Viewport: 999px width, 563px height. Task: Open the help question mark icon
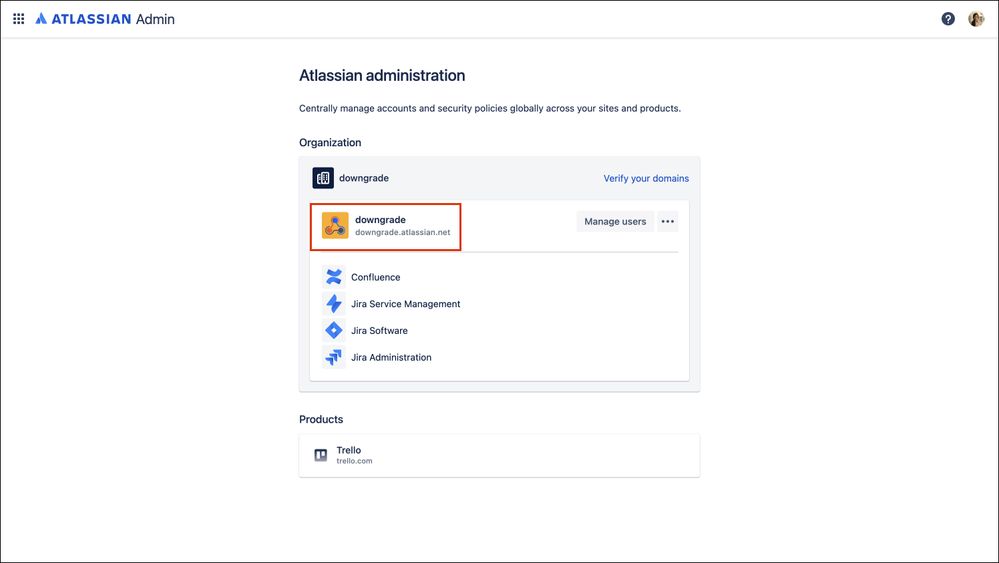948,19
